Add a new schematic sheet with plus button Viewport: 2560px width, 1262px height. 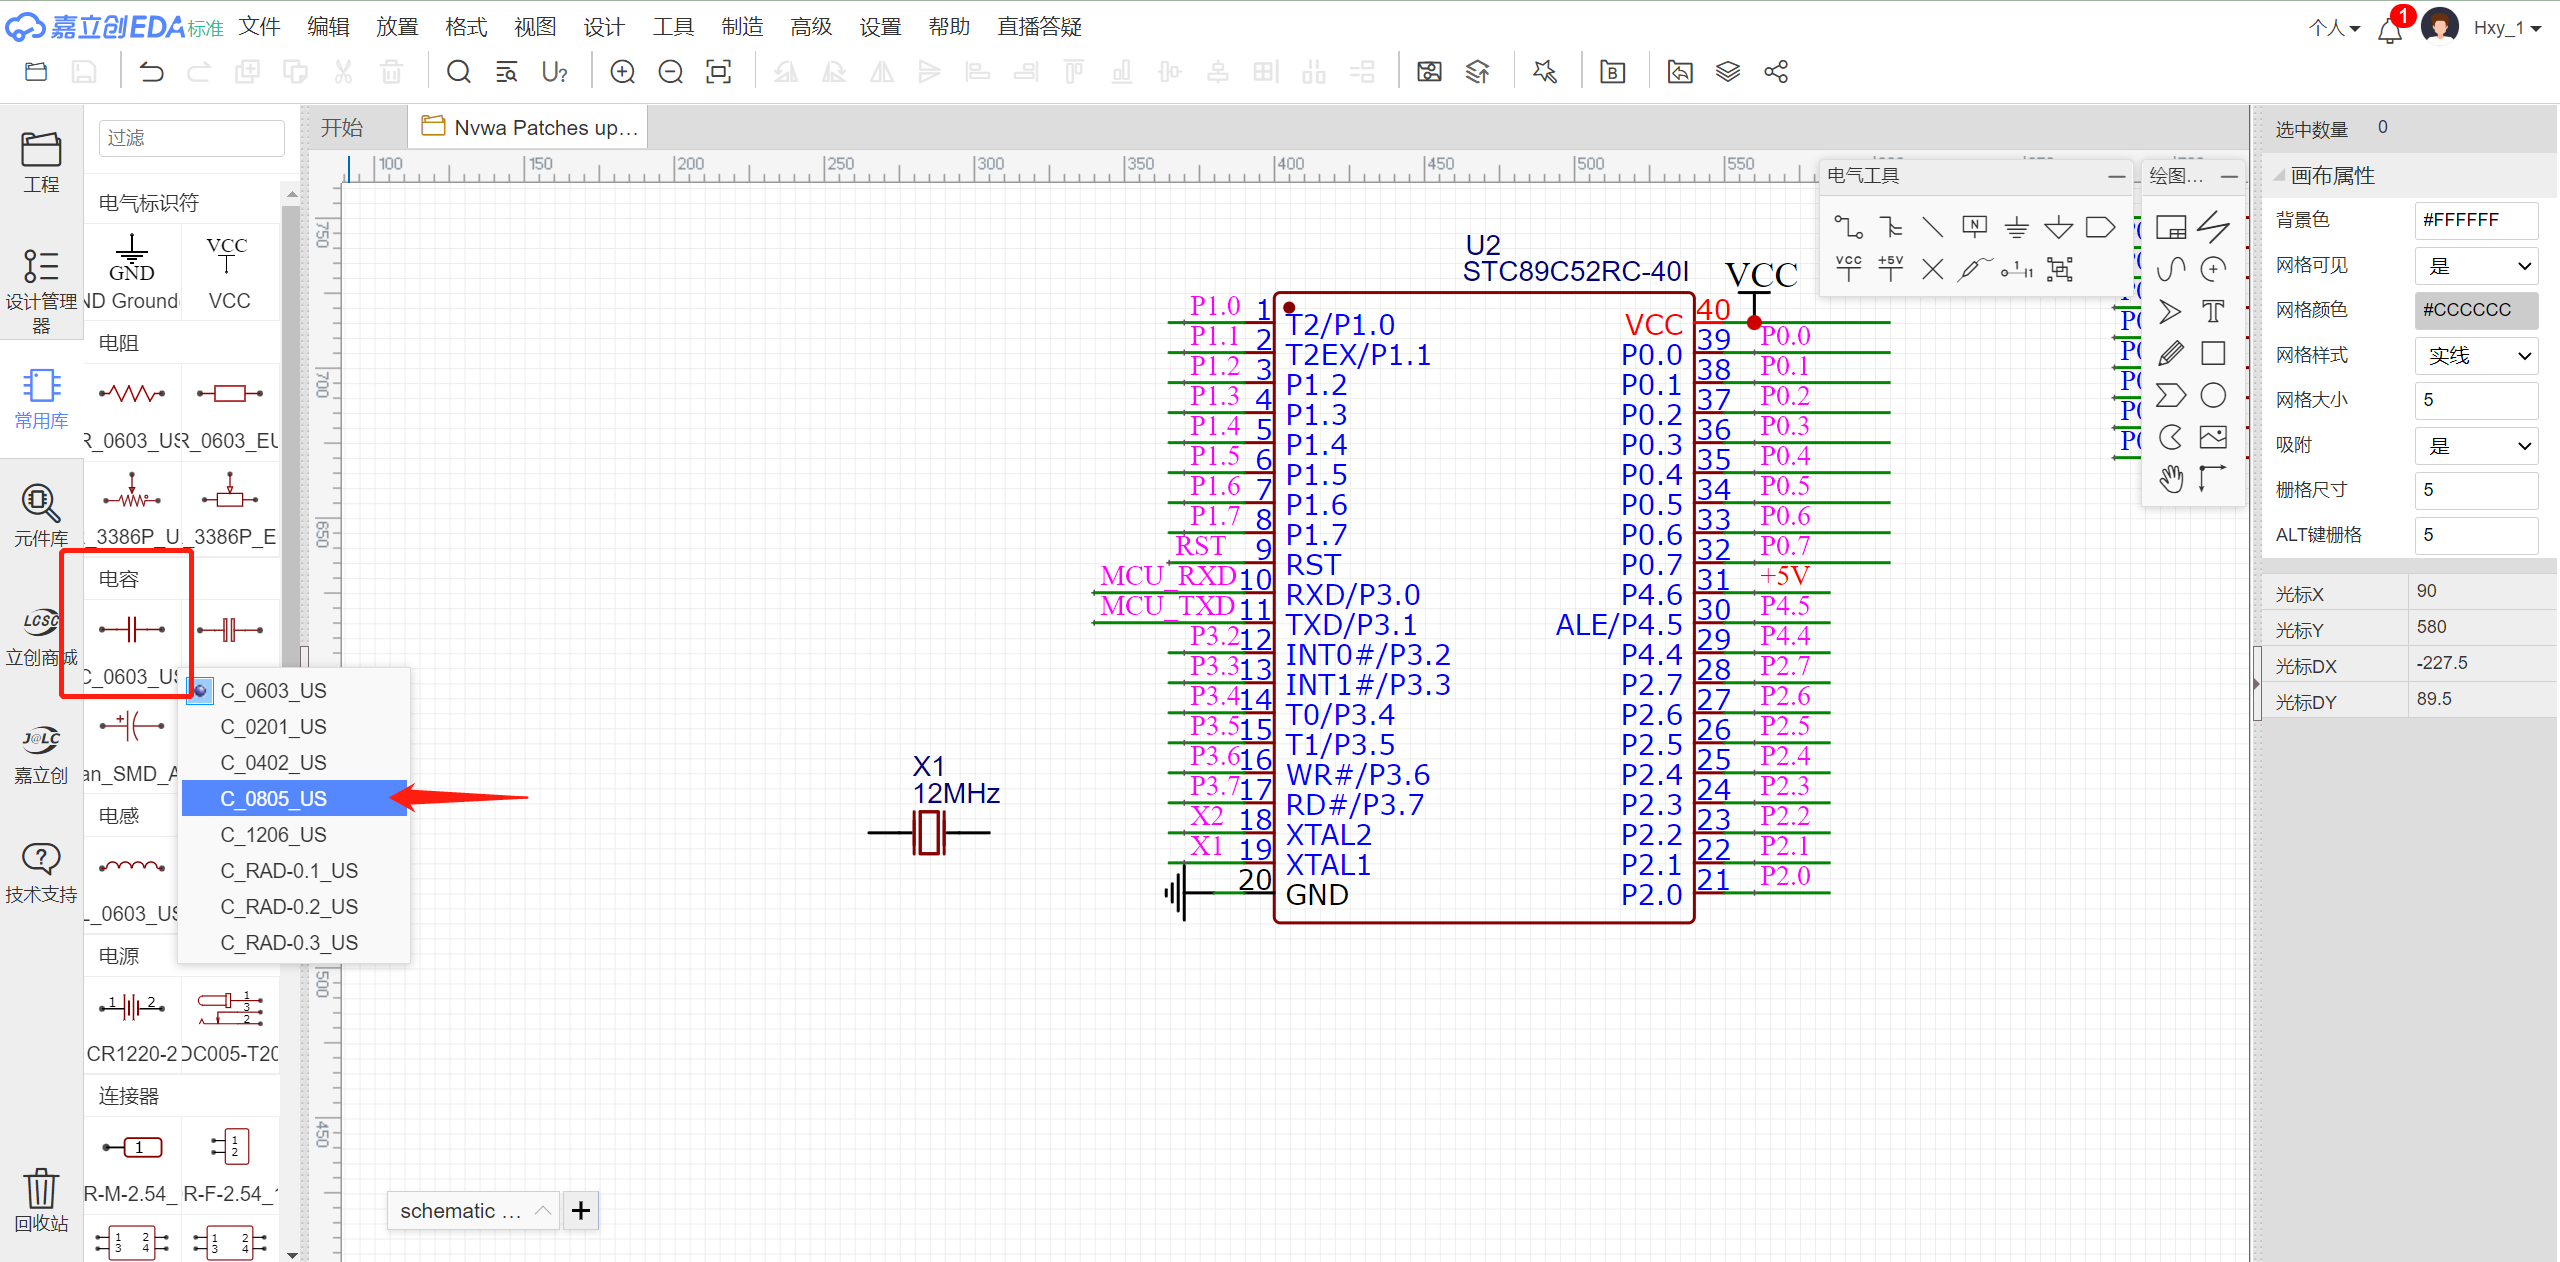pyautogui.click(x=581, y=1211)
